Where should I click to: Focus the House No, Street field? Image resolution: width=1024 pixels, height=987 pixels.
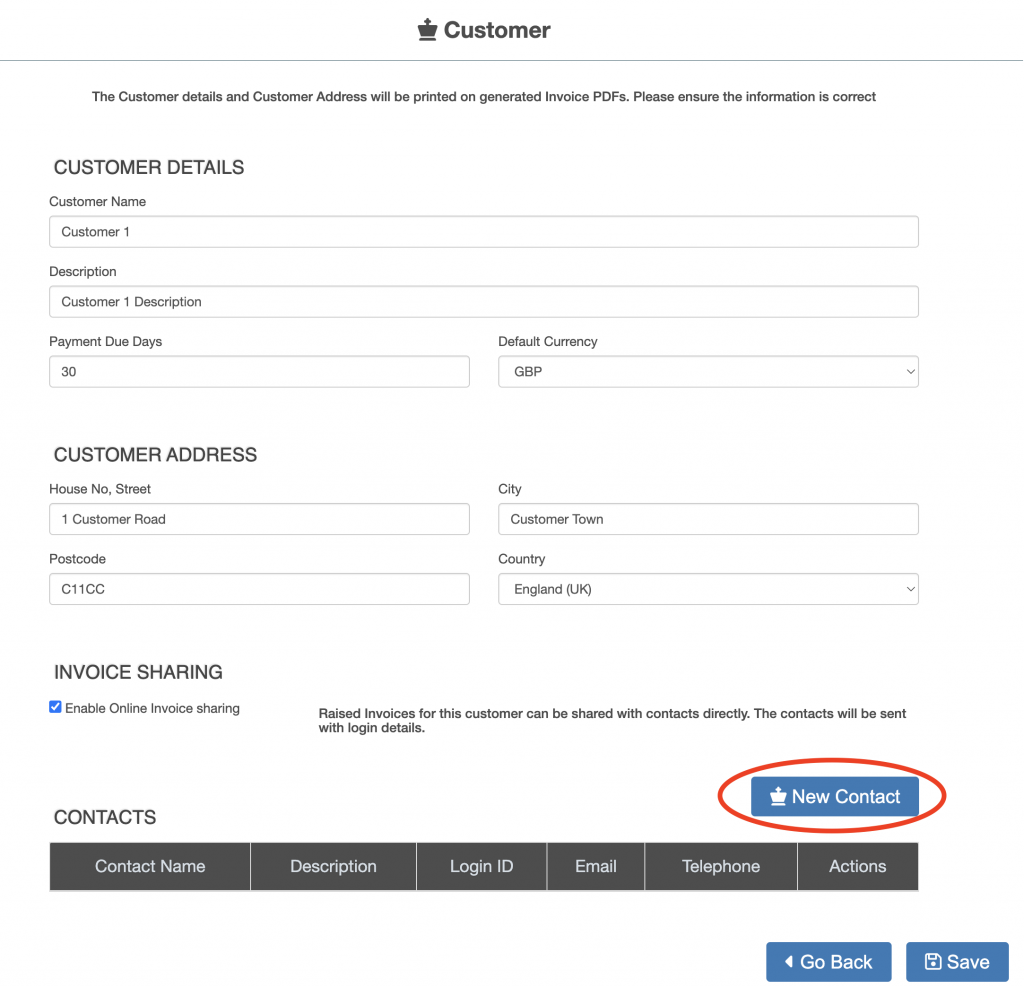pyautogui.click(x=259, y=519)
